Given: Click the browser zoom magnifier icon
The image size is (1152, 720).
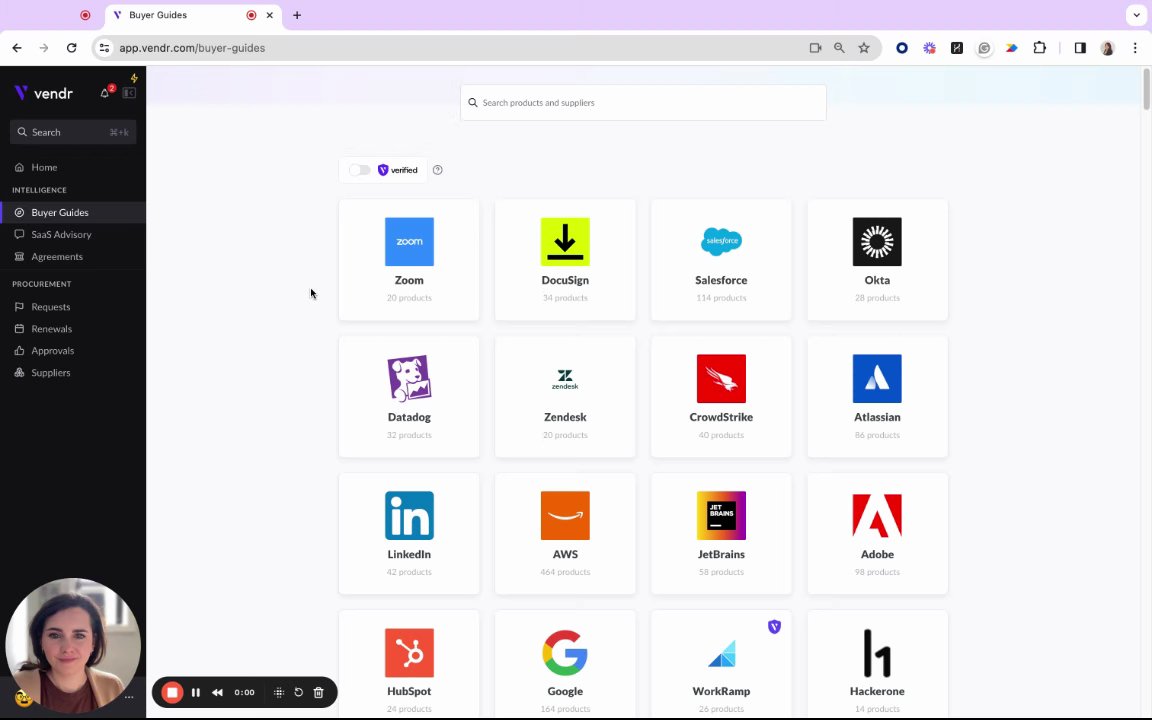Looking at the screenshot, I should [x=839, y=48].
